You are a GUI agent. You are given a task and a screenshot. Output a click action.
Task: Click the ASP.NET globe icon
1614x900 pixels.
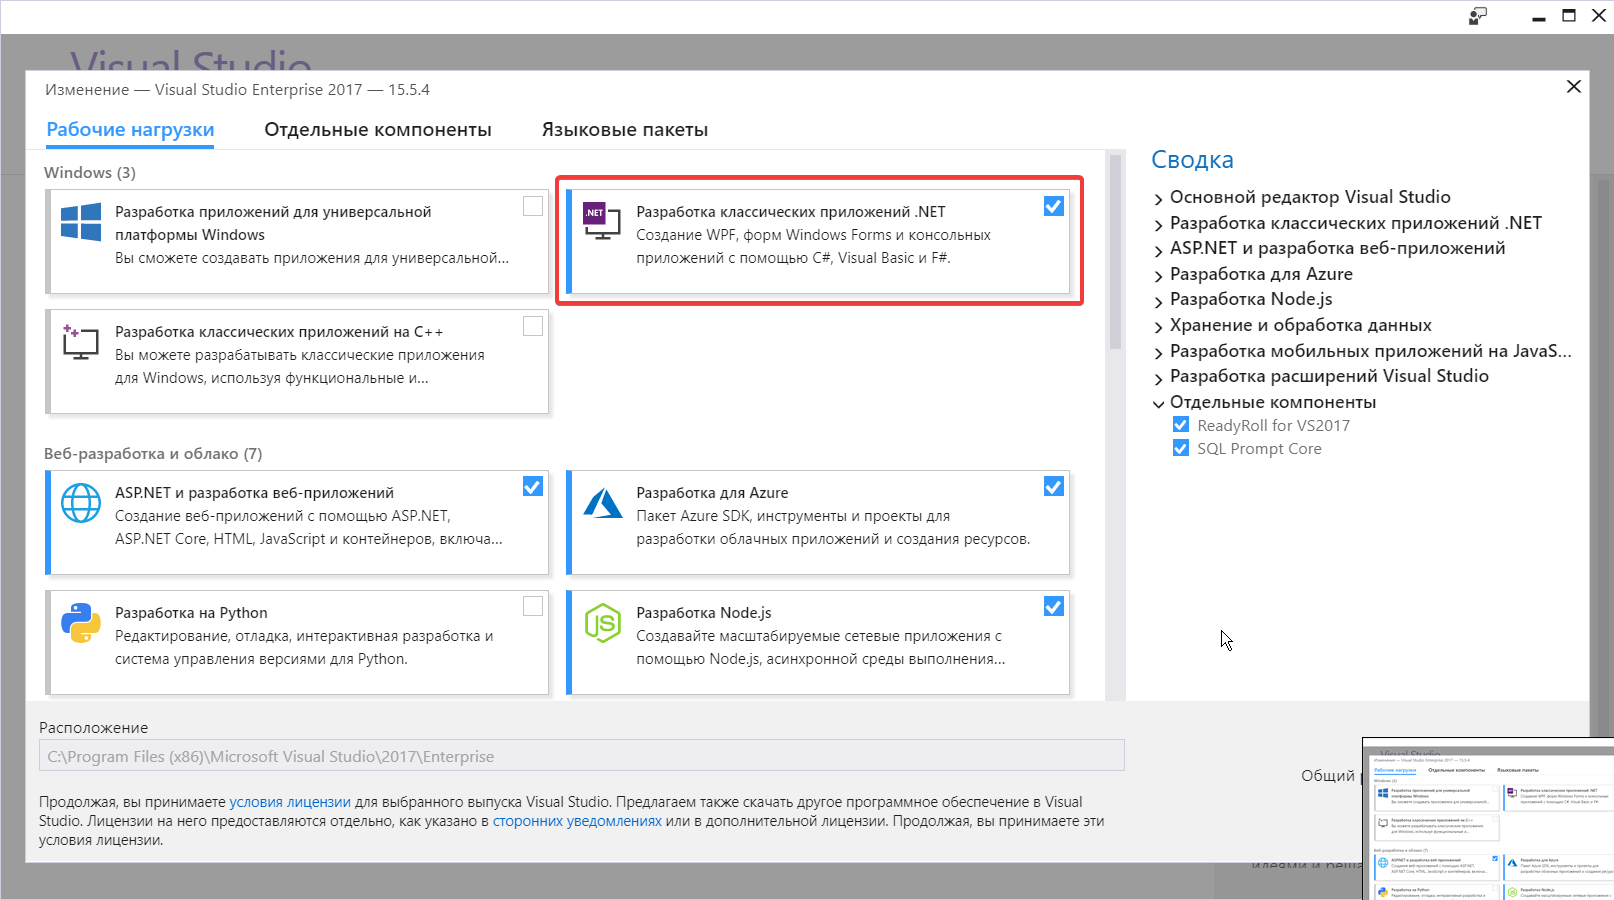(x=81, y=503)
